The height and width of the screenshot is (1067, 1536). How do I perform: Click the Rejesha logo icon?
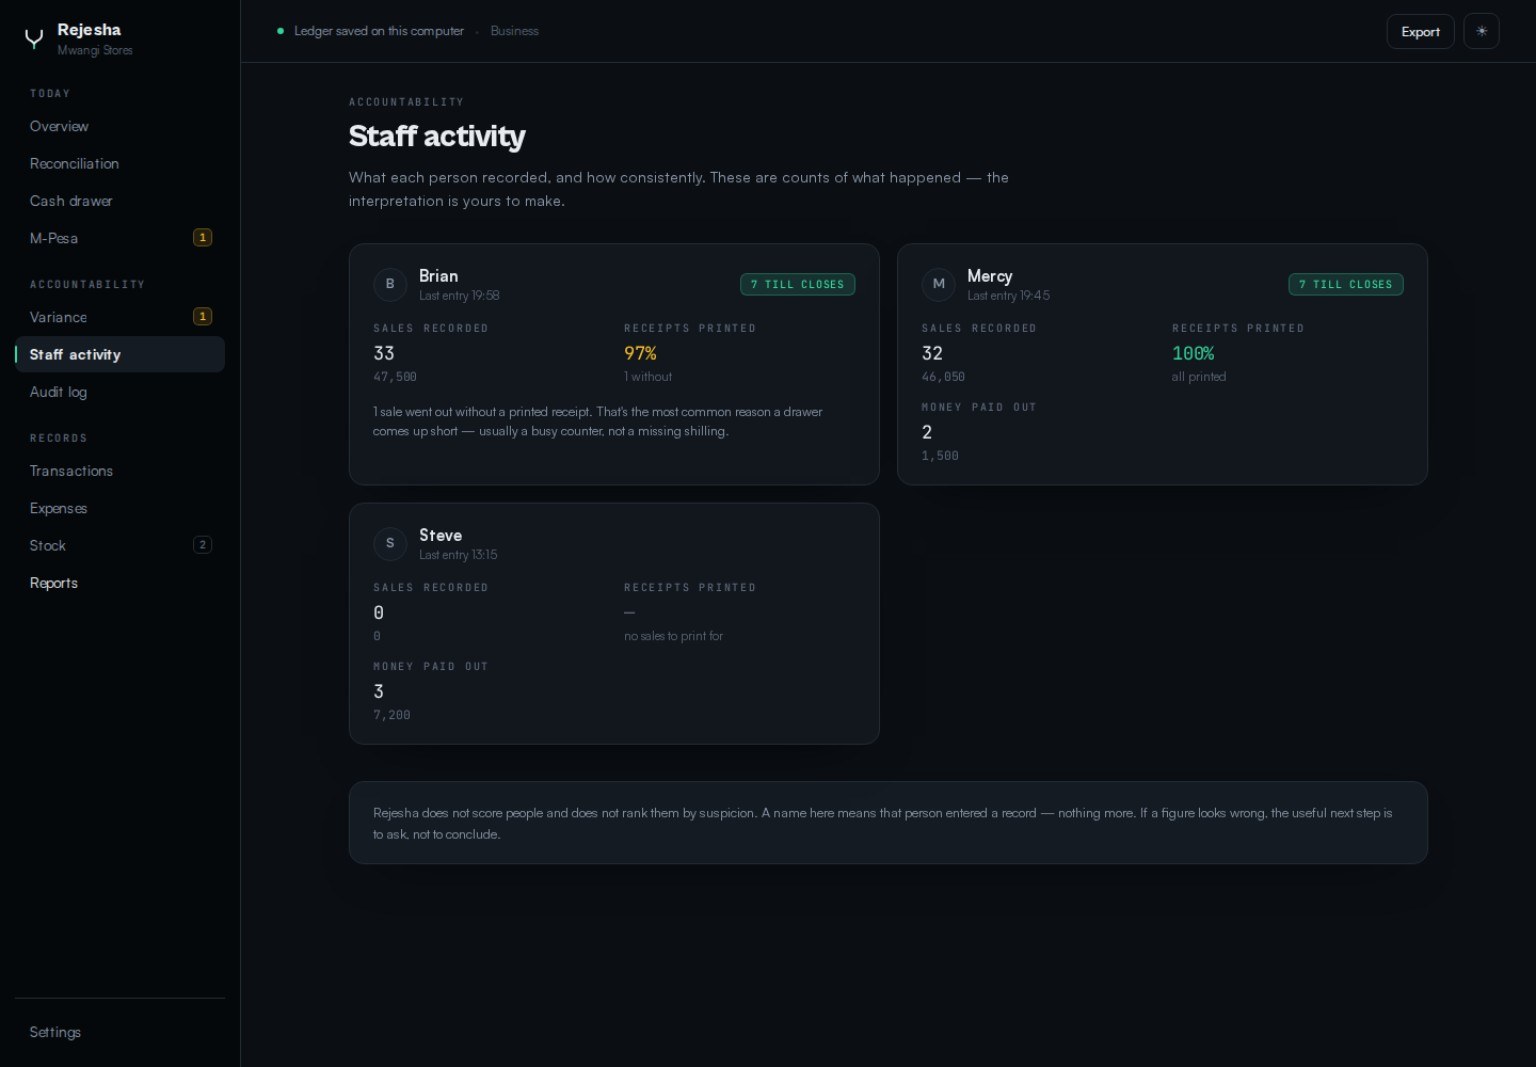point(34,39)
